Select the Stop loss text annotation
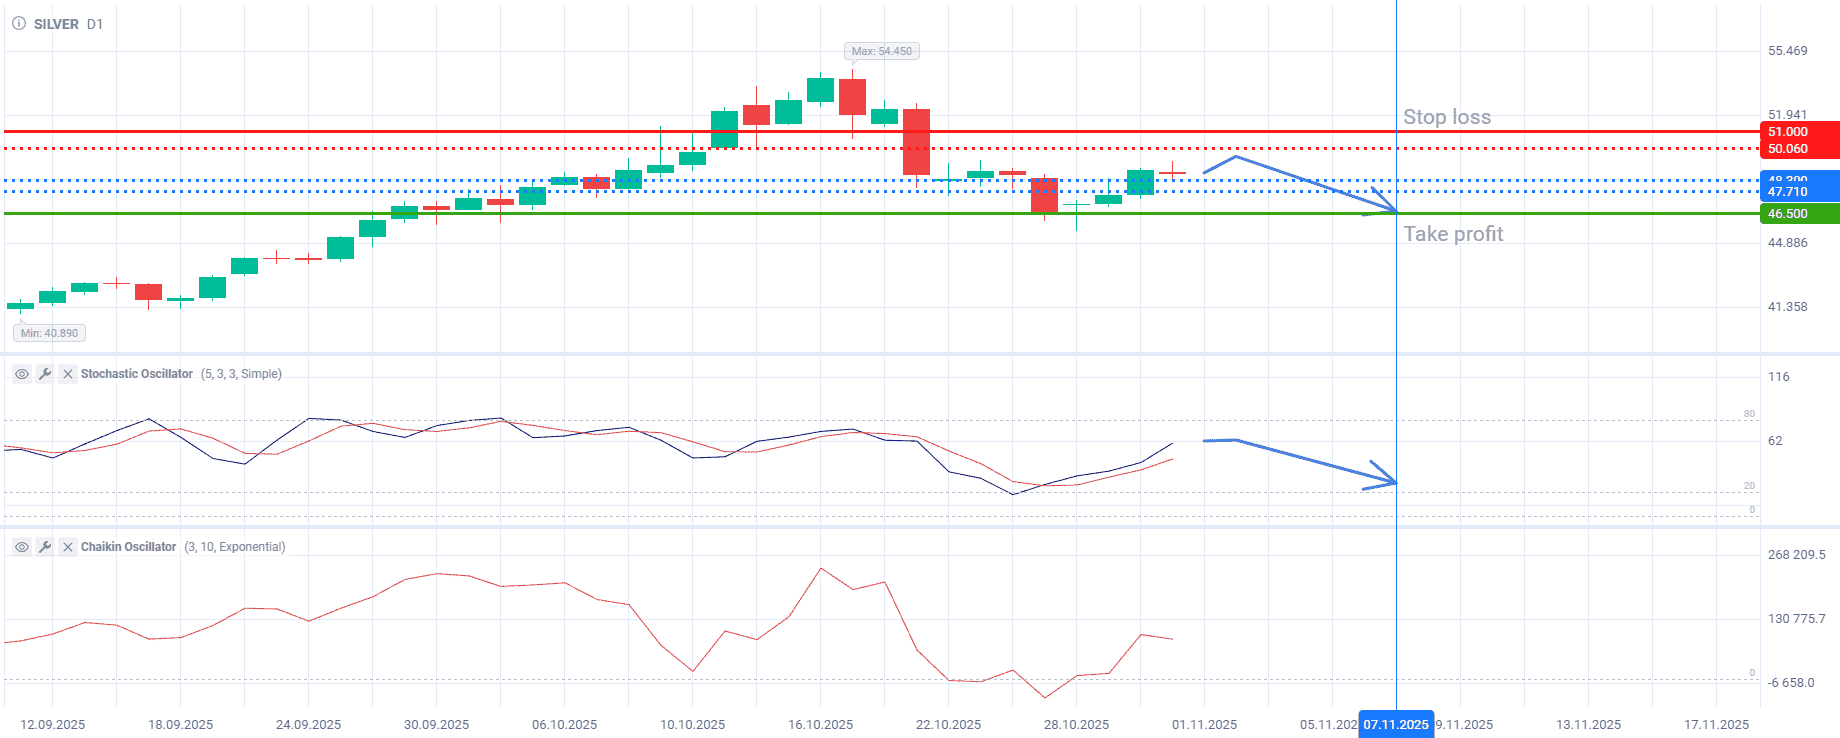The height and width of the screenshot is (738, 1840). tap(1446, 117)
